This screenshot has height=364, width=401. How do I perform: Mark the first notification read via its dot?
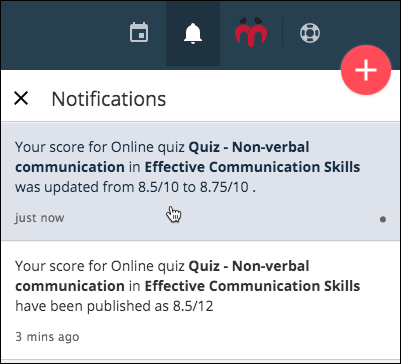click(383, 219)
